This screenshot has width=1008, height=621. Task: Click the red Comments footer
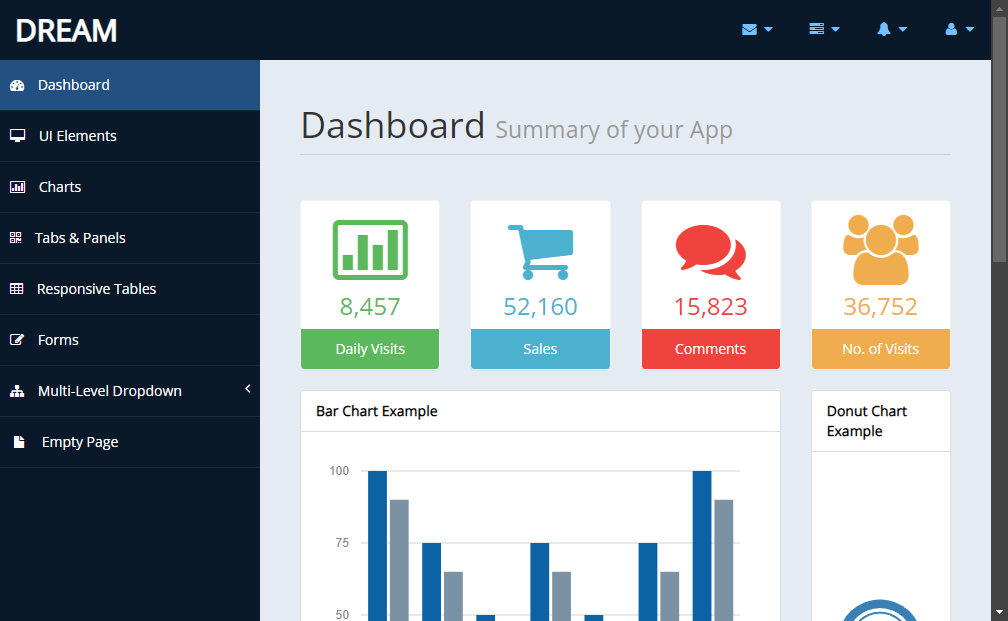711,349
